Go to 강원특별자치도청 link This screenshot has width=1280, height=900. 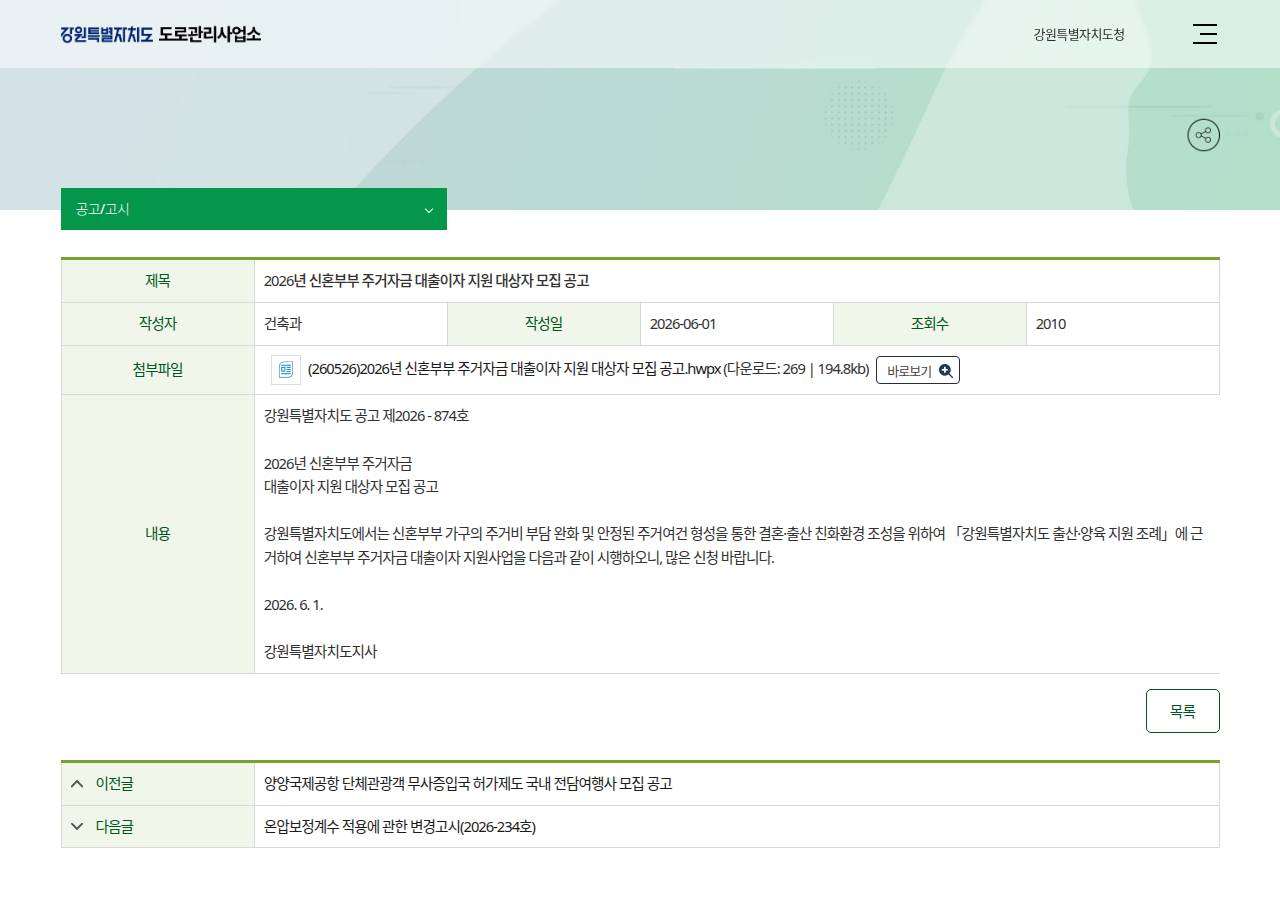click(x=1079, y=34)
